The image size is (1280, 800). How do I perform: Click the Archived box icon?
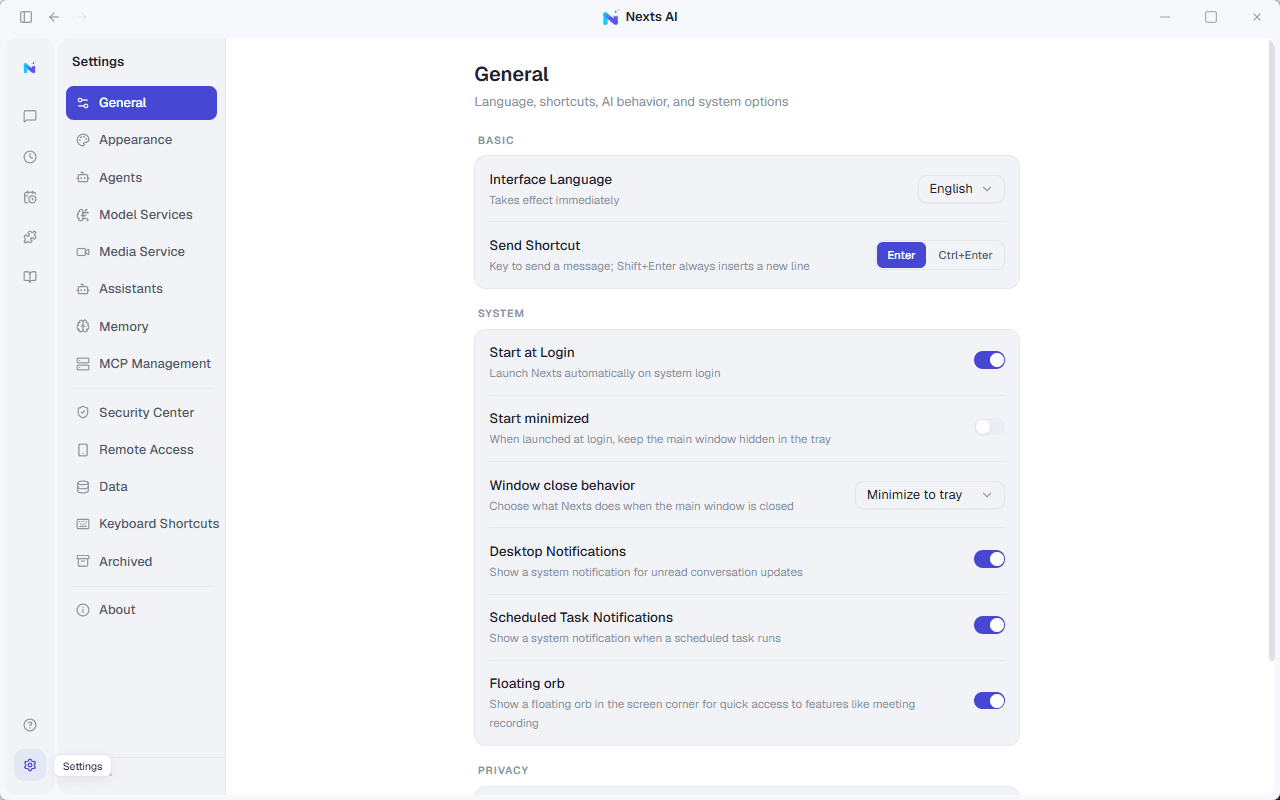83,562
